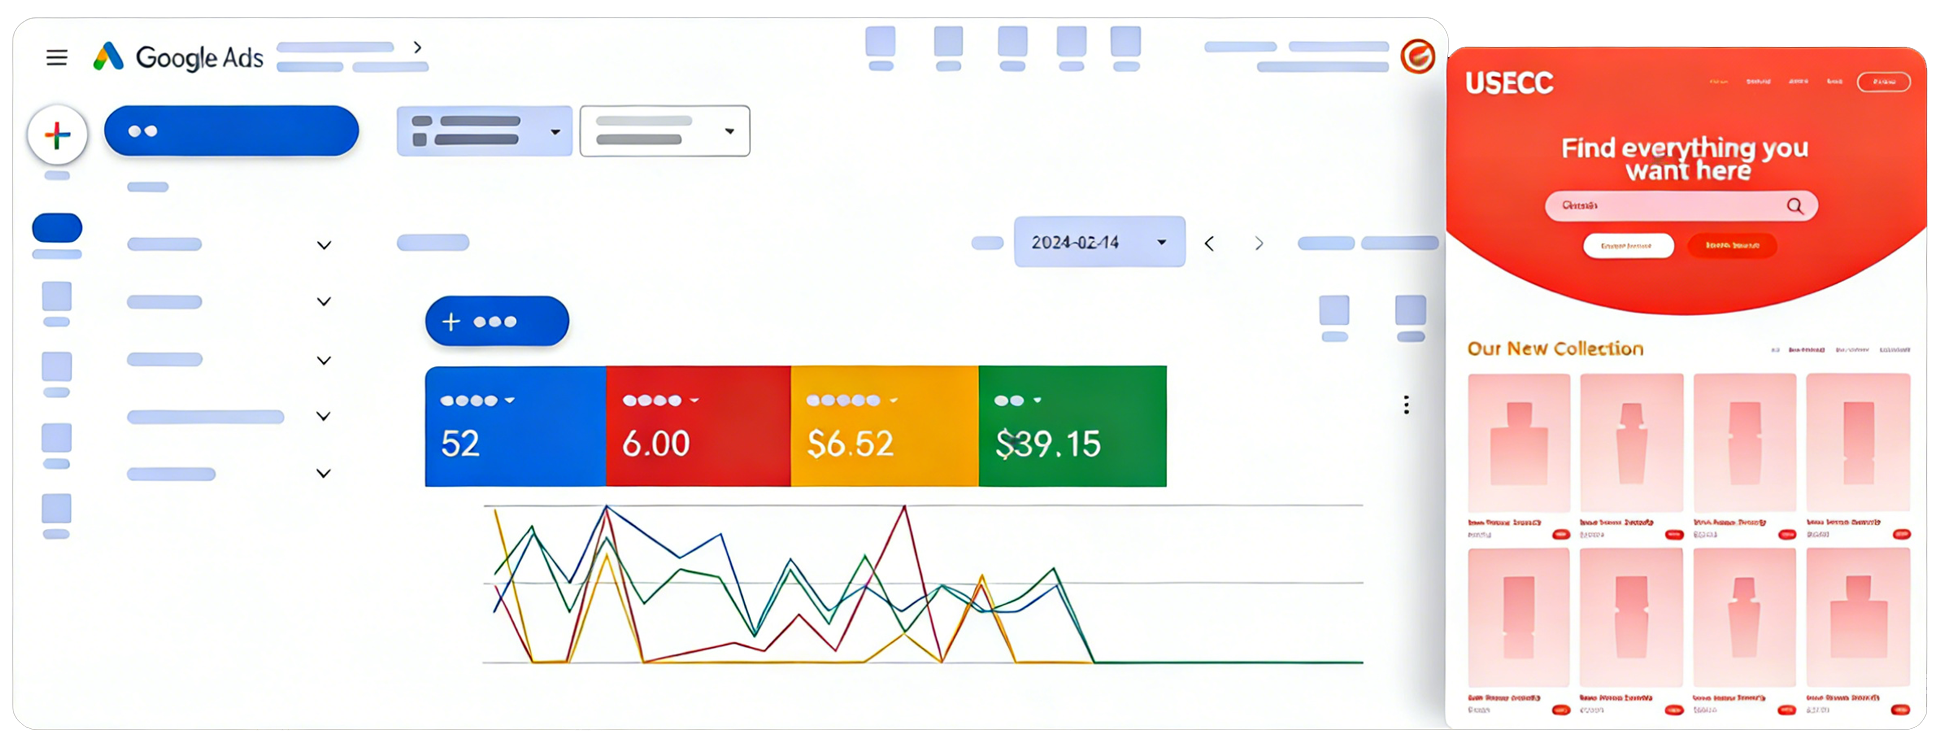This screenshot has height=744, width=1944.
Task: Open the hamburger main menu
Action: click(57, 58)
